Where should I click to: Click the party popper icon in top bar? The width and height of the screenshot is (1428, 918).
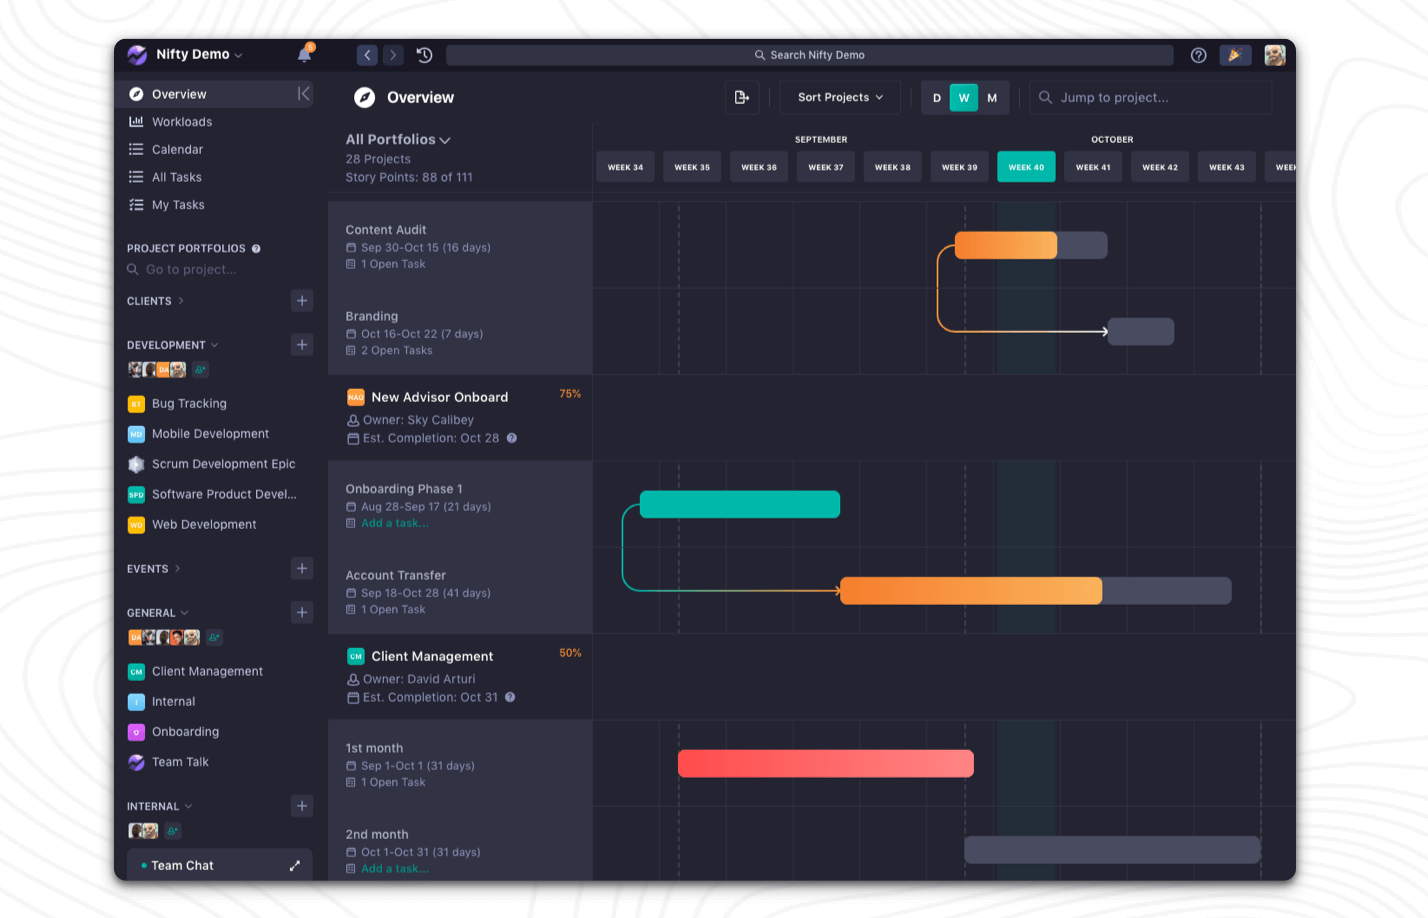1235,55
